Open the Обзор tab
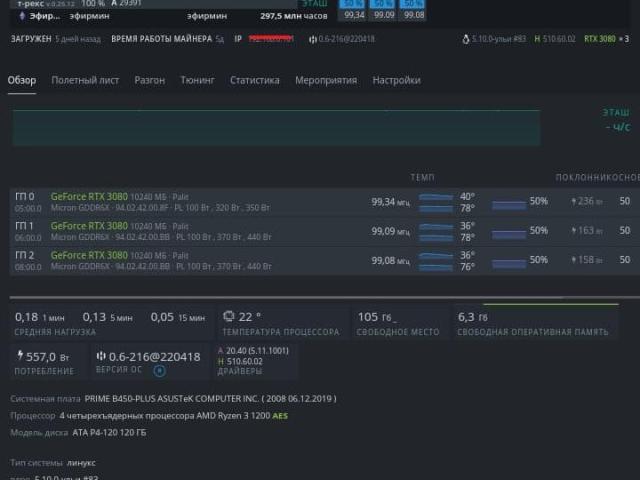The width and height of the screenshot is (640, 480). (22, 80)
